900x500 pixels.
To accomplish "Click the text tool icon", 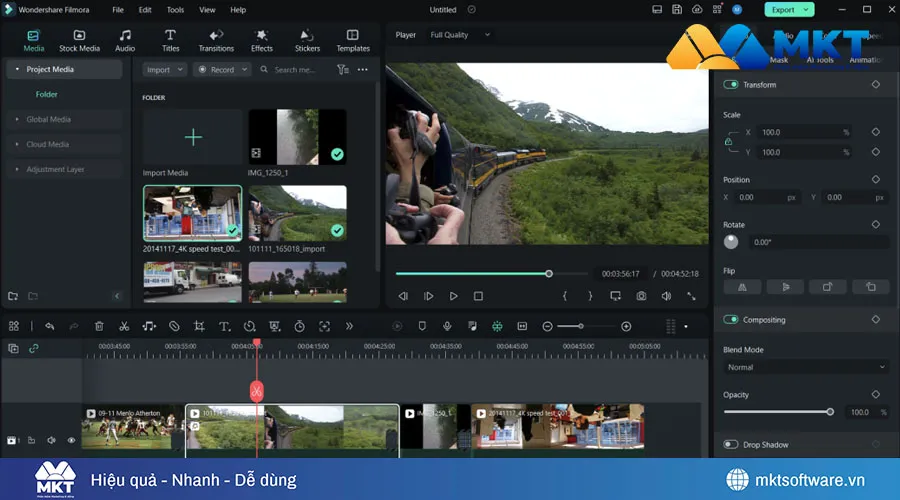I will 224,327.
